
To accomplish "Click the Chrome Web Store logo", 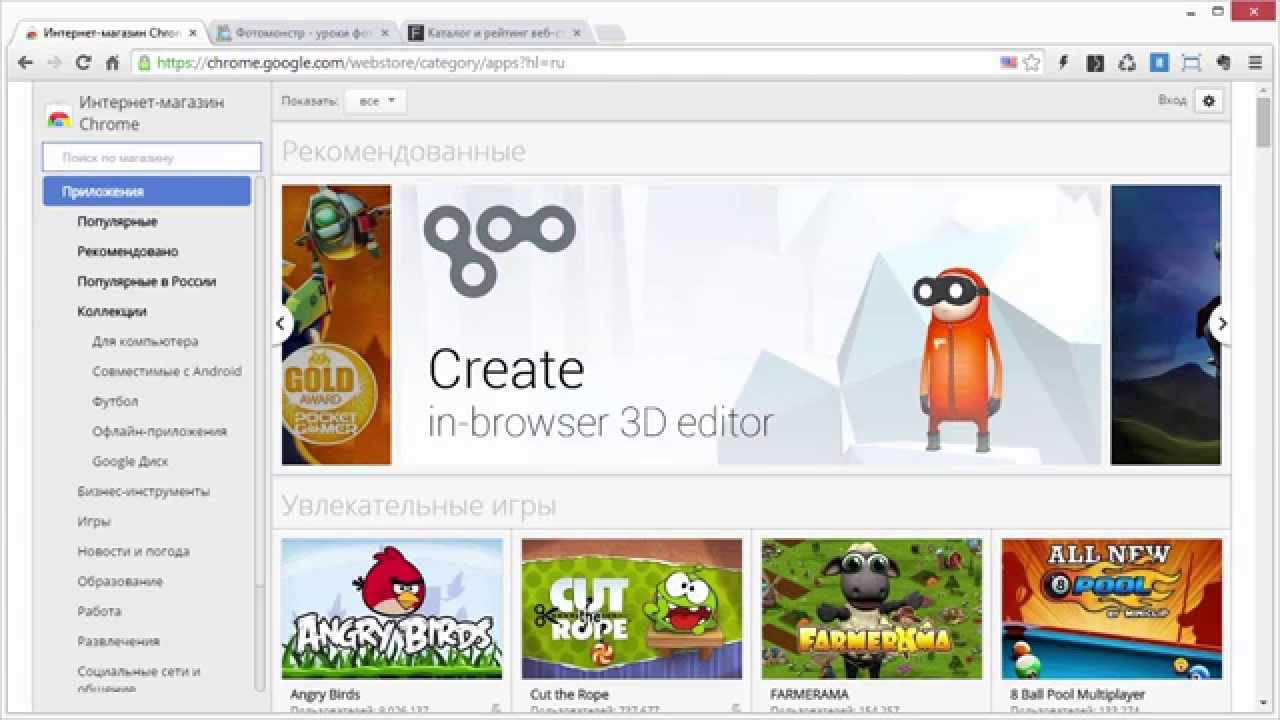I will pyautogui.click(x=59, y=116).
